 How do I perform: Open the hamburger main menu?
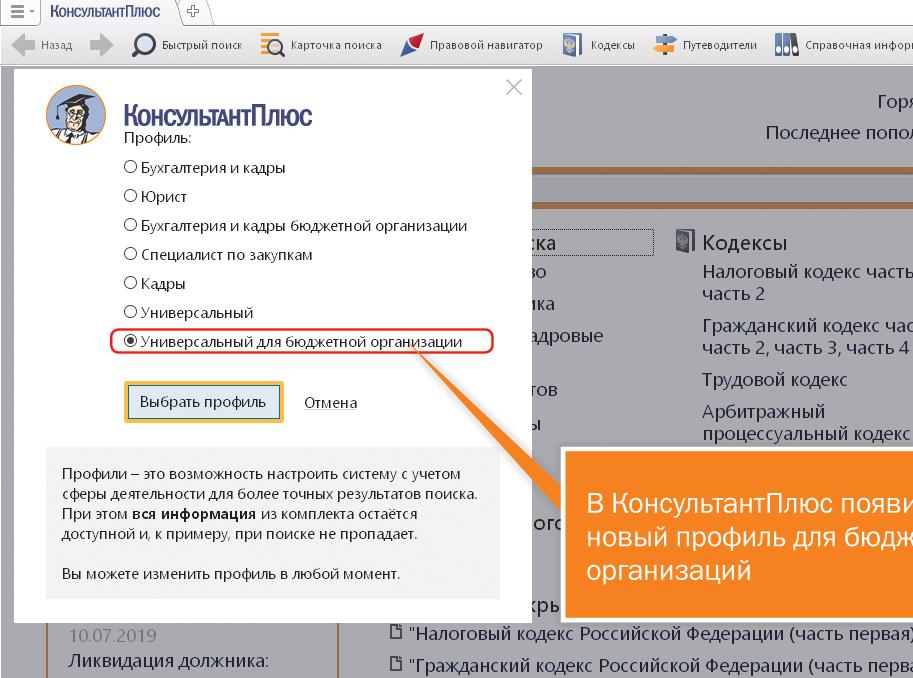click(x=22, y=11)
